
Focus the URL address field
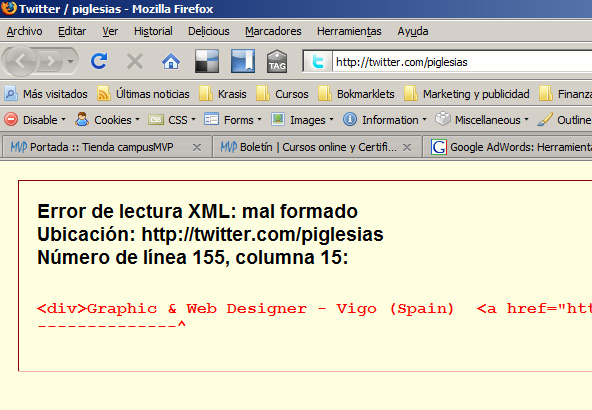click(x=462, y=62)
